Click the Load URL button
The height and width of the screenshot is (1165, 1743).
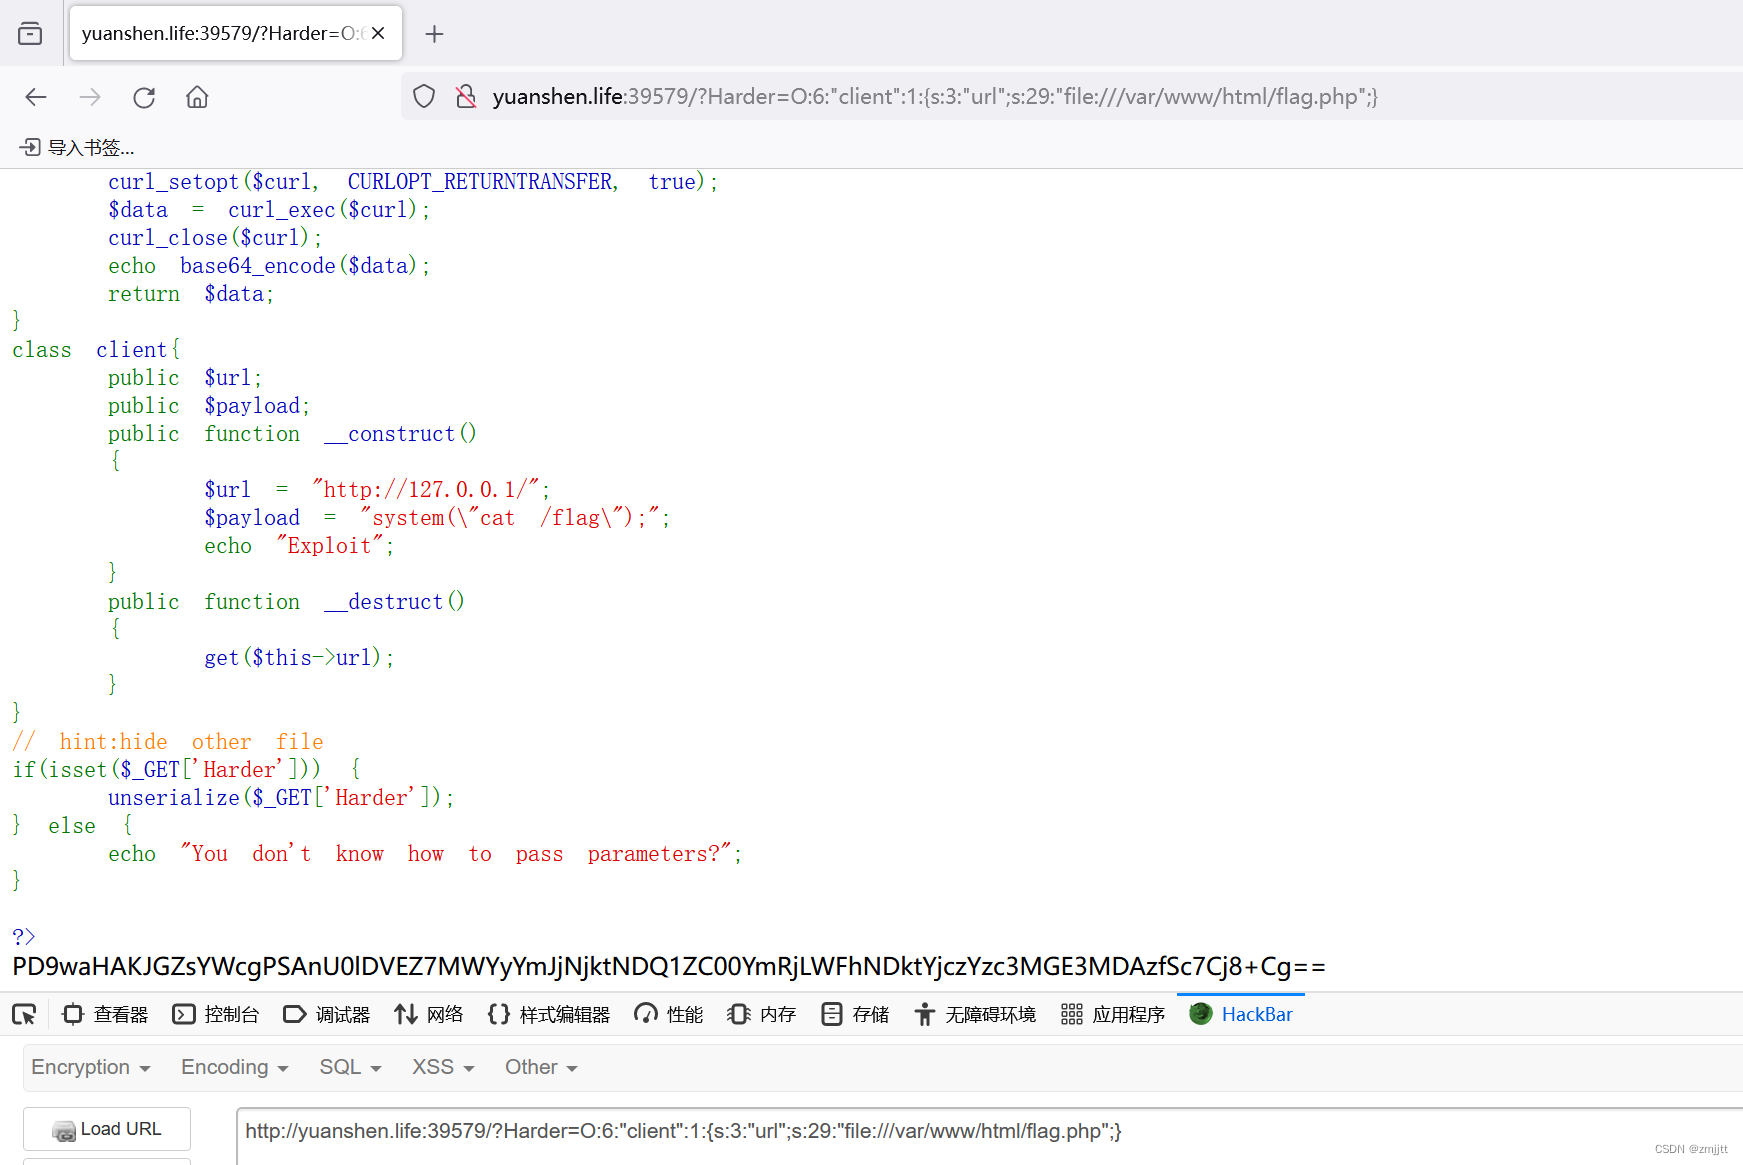106,1128
